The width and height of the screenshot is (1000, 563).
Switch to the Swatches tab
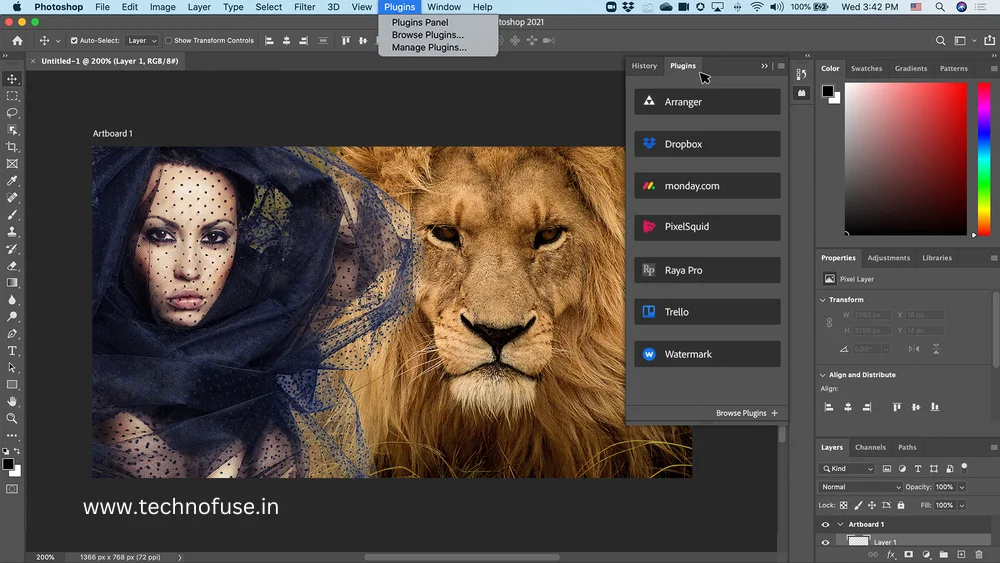[x=866, y=68]
